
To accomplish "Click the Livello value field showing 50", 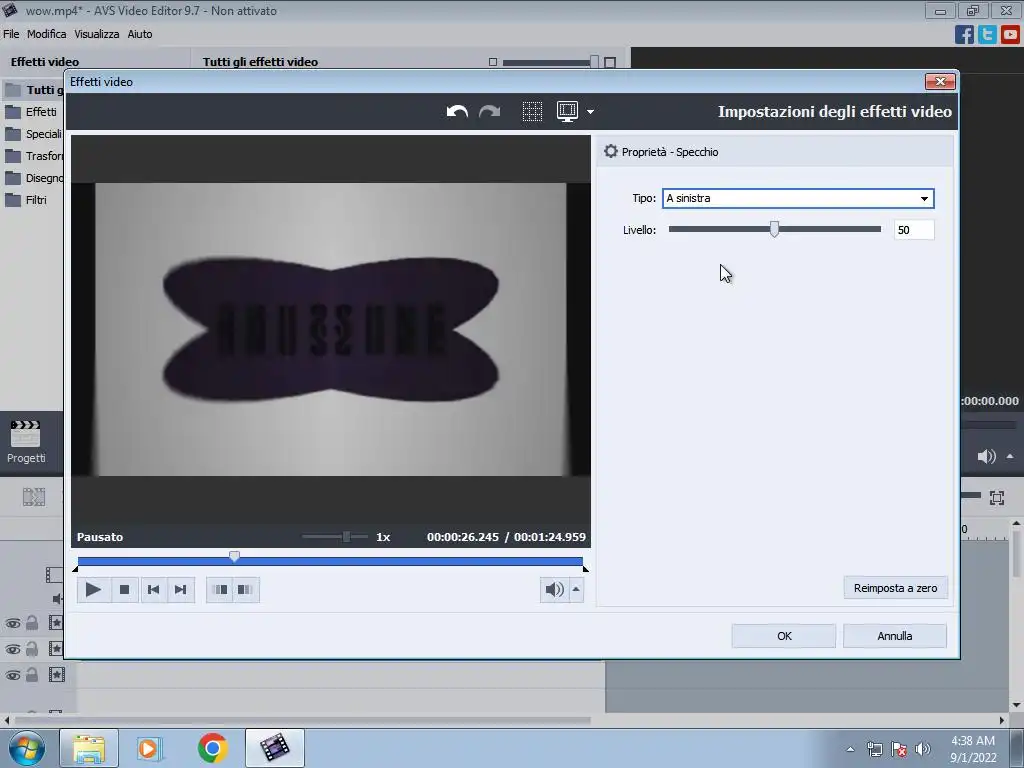I will [x=914, y=230].
